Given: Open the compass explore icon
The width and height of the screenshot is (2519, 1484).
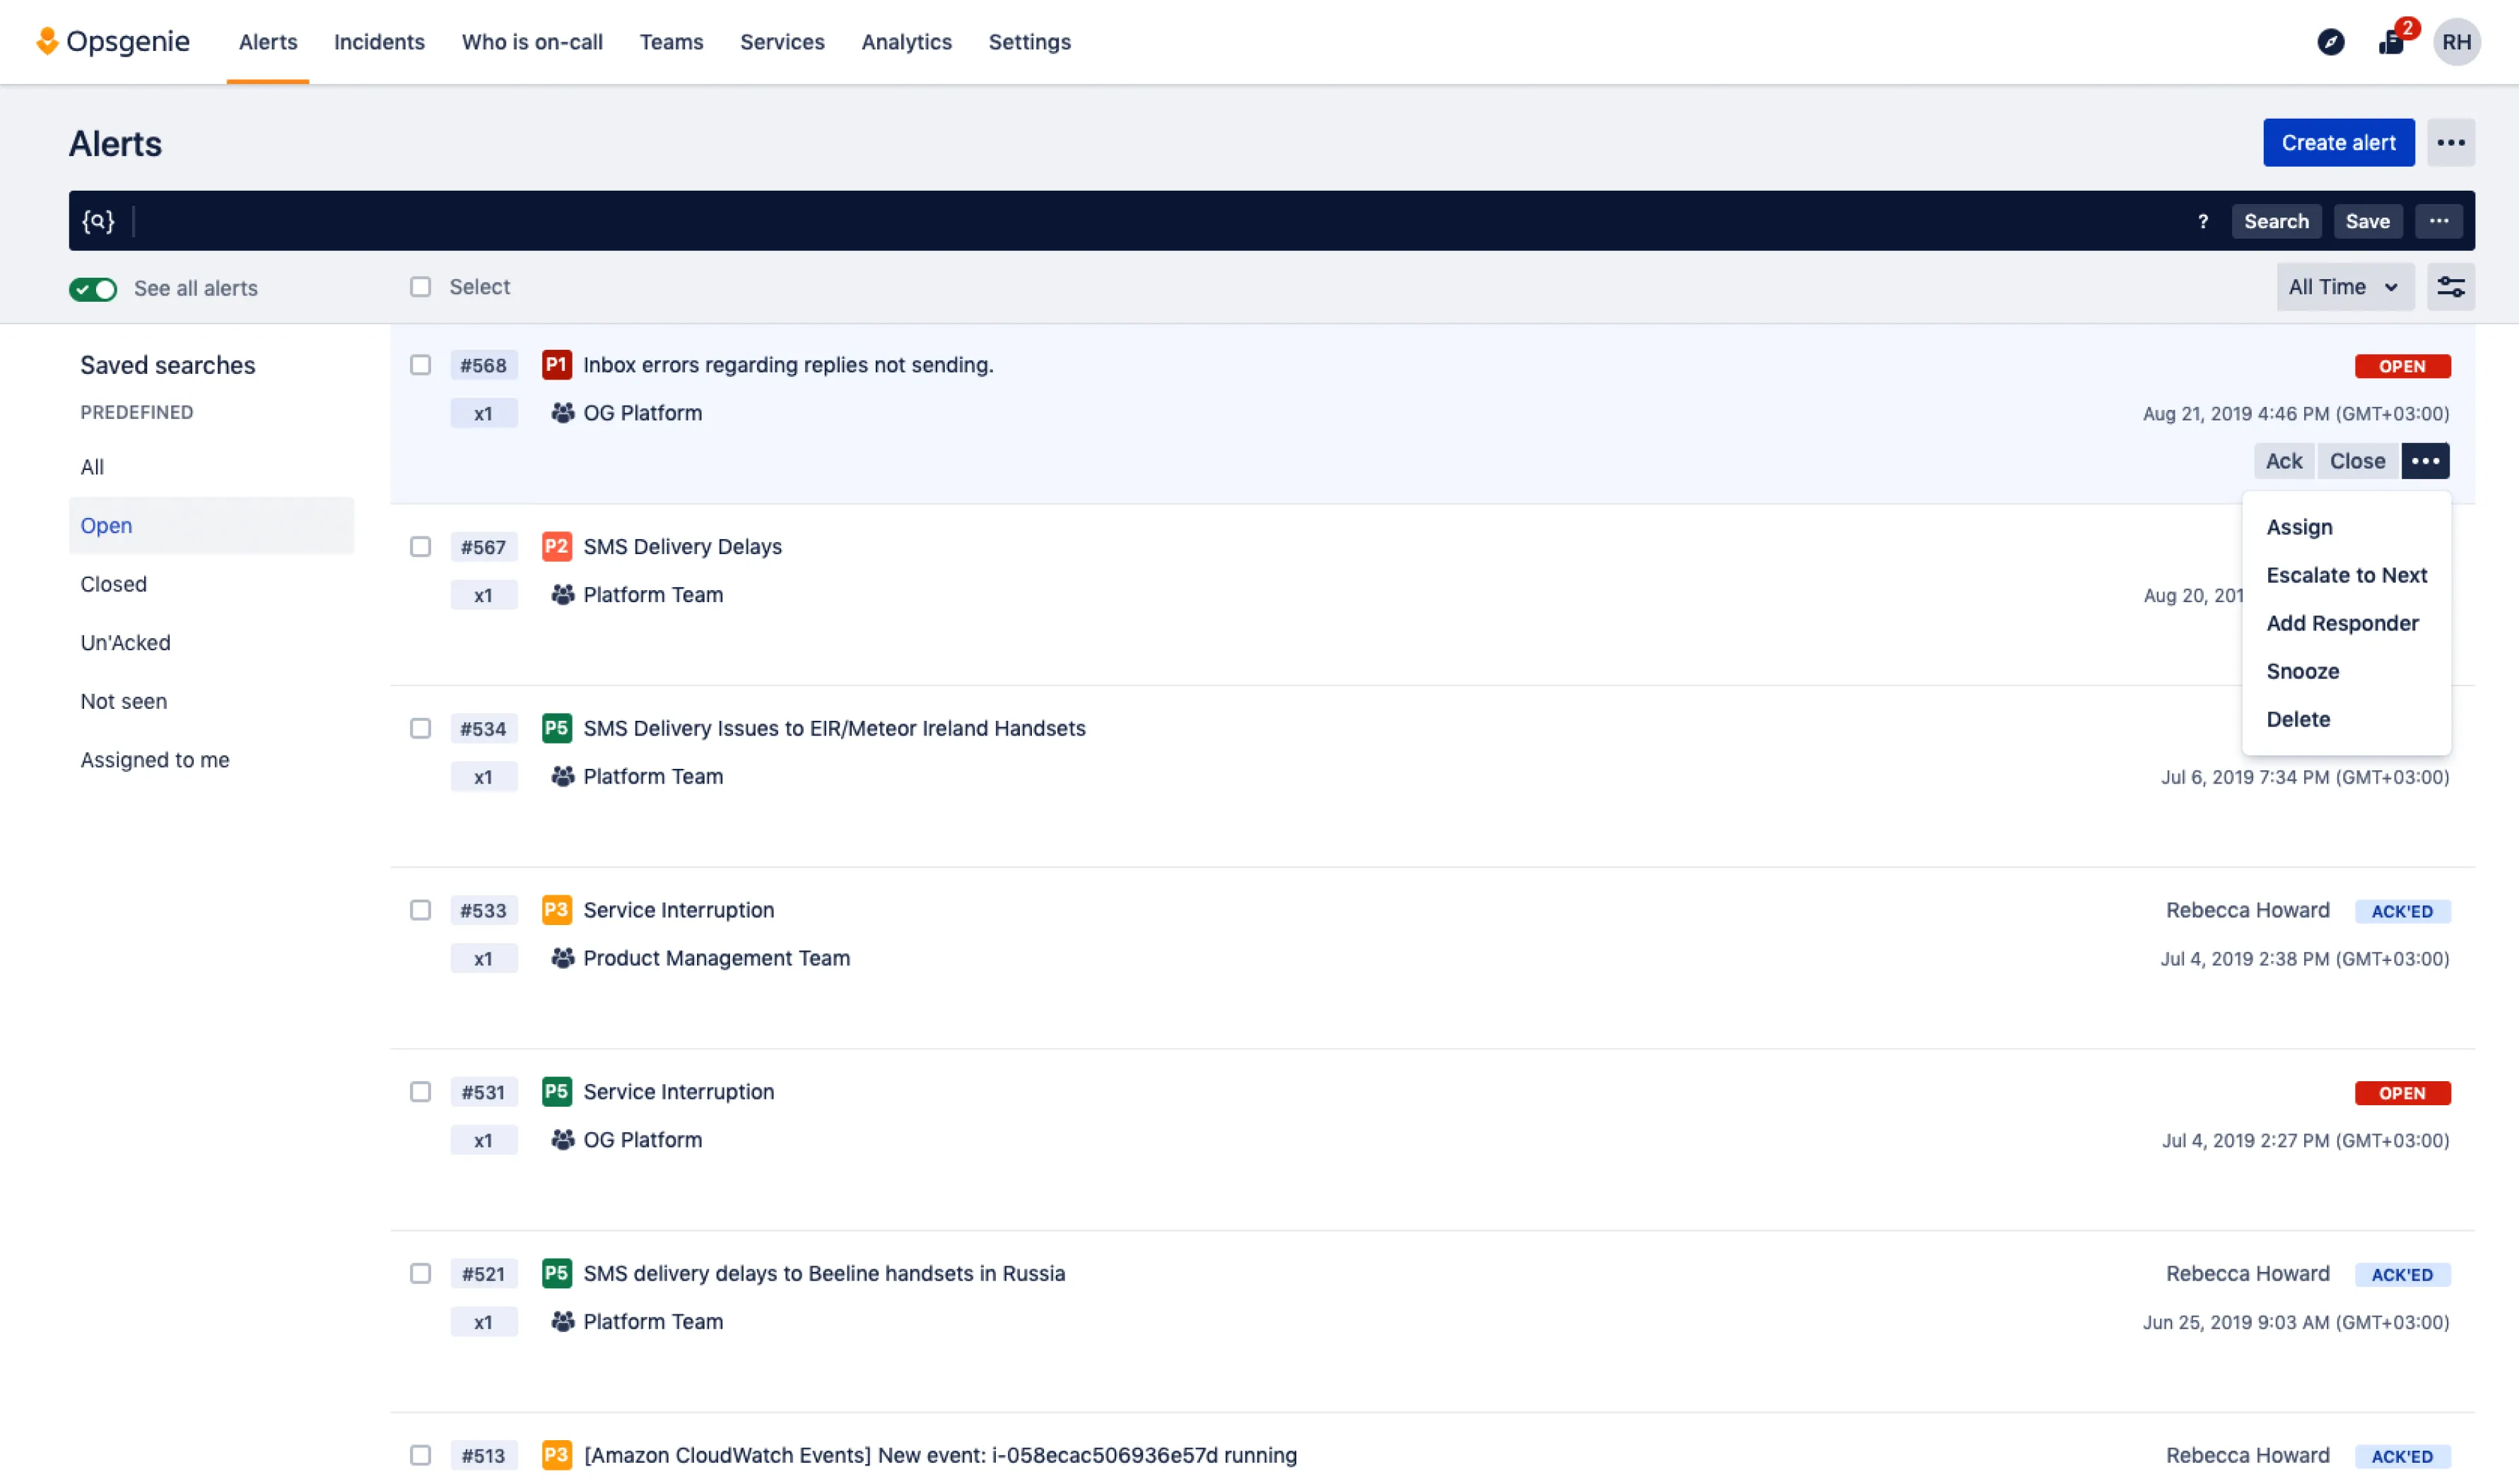Looking at the screenshot, I should [2330, 42].
